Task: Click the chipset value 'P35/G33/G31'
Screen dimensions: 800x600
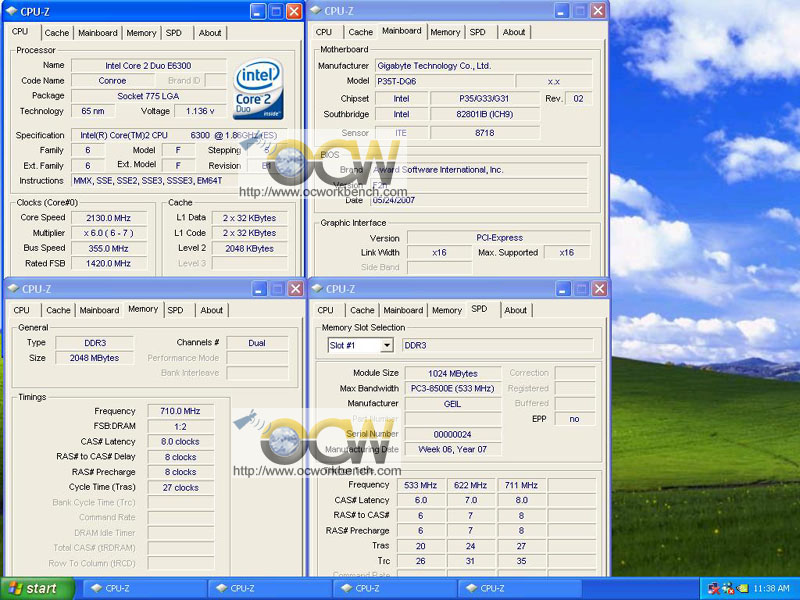Action: pos(484,98)
